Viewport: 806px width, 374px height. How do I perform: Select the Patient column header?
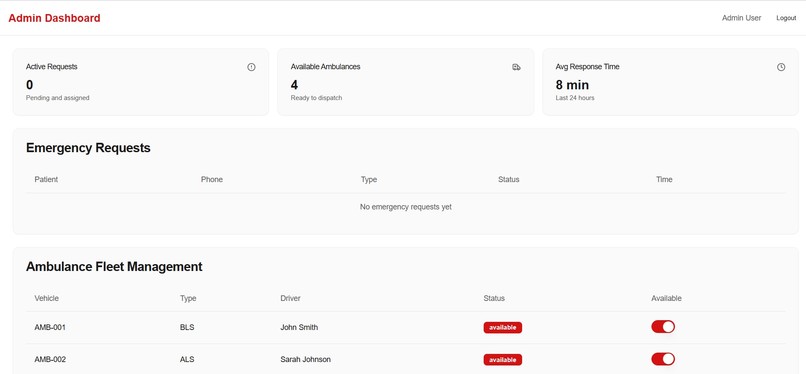(x=46, y=179)
